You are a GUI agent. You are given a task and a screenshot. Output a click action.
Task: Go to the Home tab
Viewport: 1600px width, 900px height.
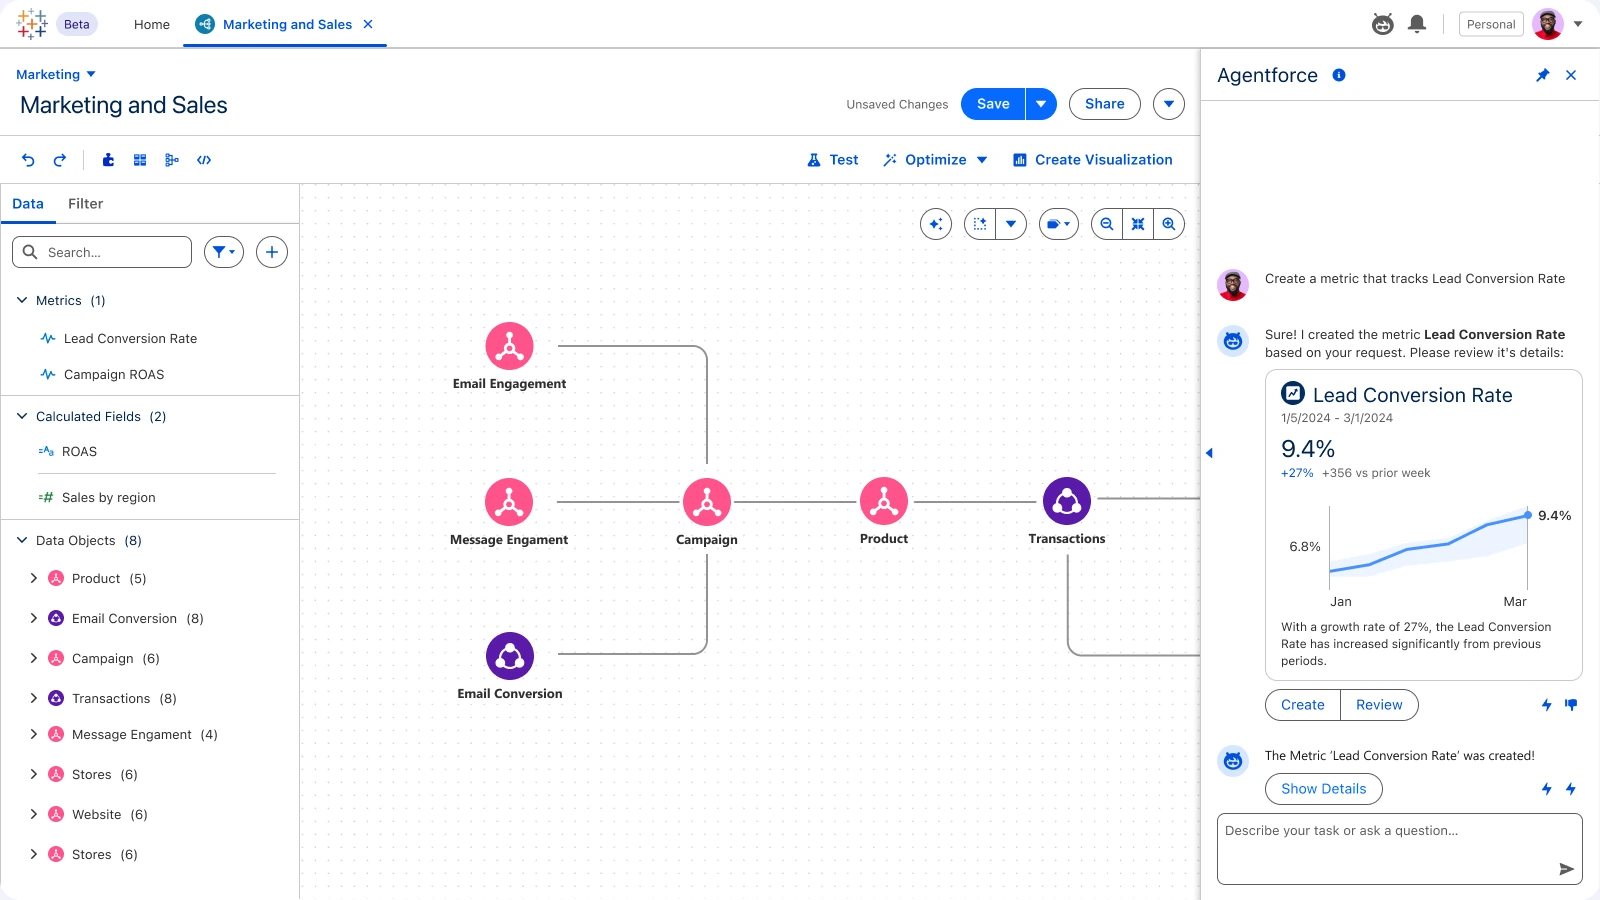(x=152, y=24)
